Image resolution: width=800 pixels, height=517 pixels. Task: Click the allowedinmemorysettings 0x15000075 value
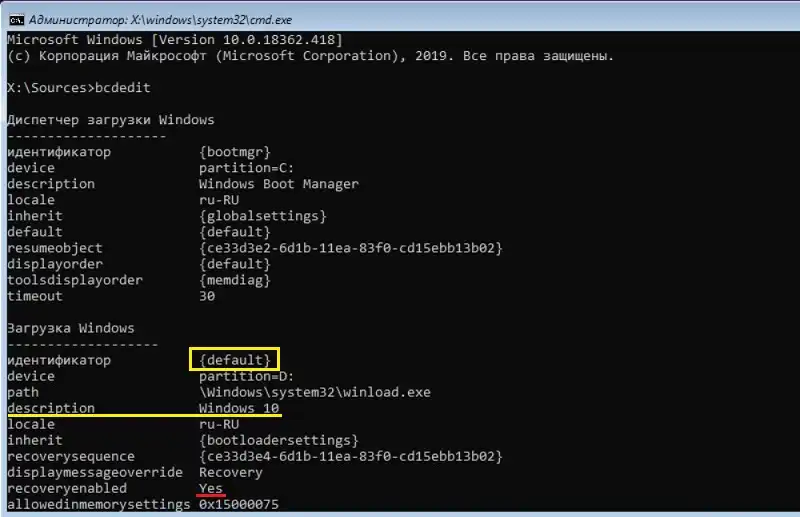pyautogui.click(x=239, y=504)
